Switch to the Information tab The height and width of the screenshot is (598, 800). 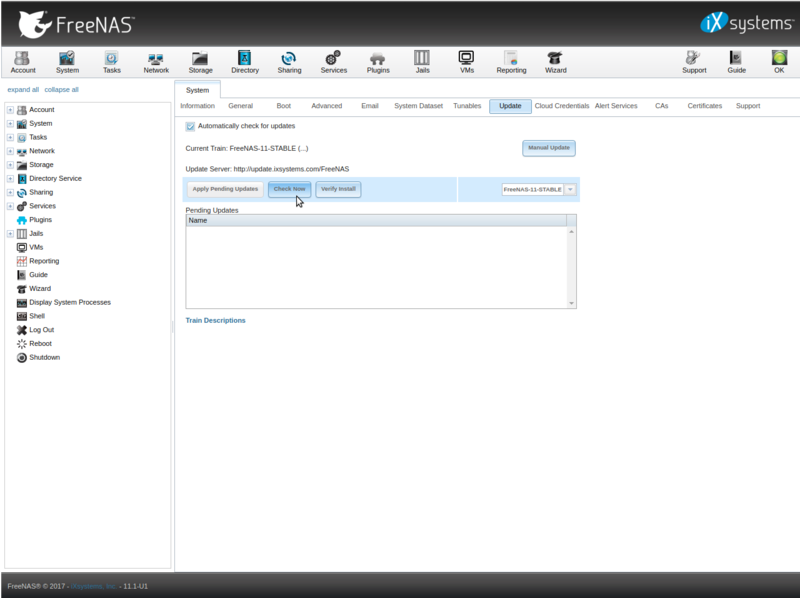(x=197, y=106)
